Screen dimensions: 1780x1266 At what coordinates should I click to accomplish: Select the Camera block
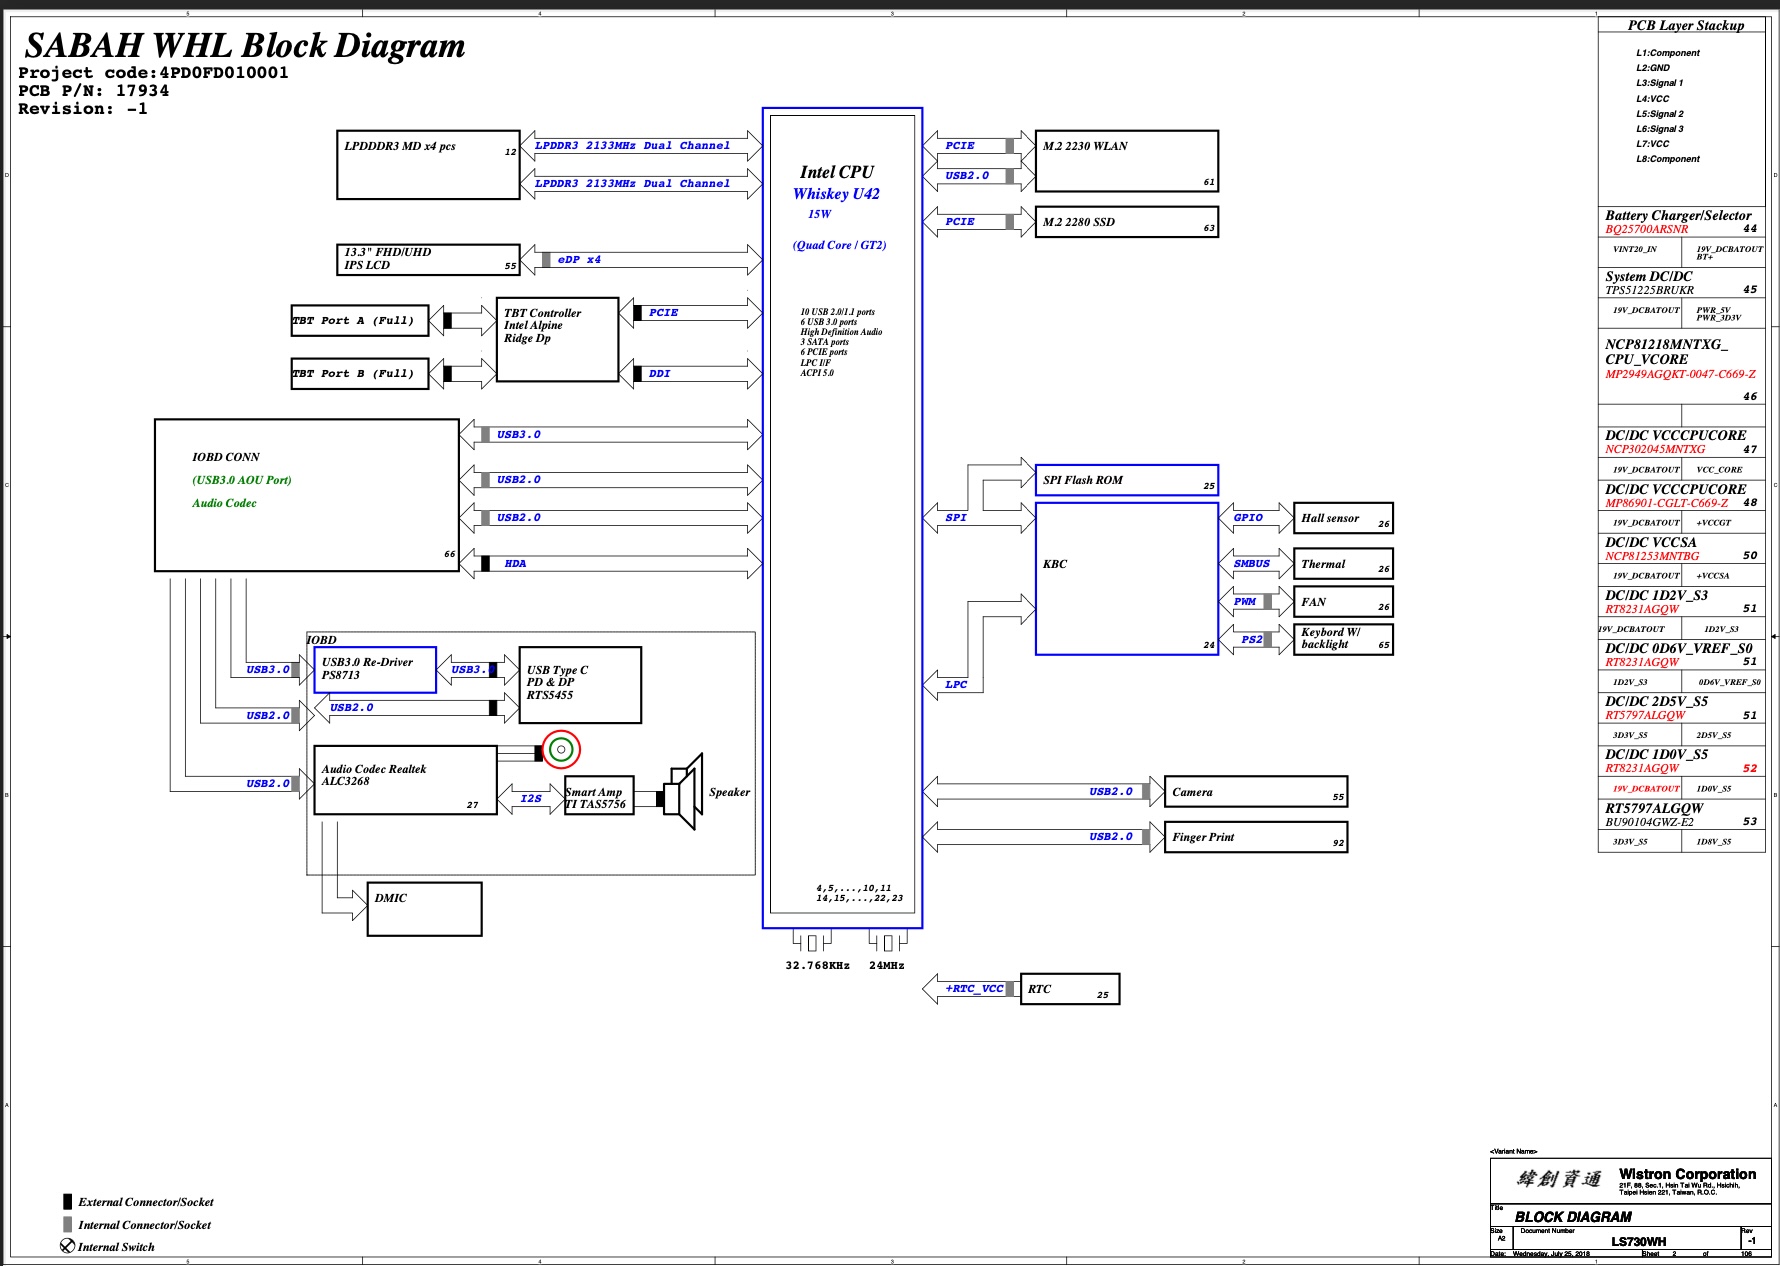(x=1256, y=791)
